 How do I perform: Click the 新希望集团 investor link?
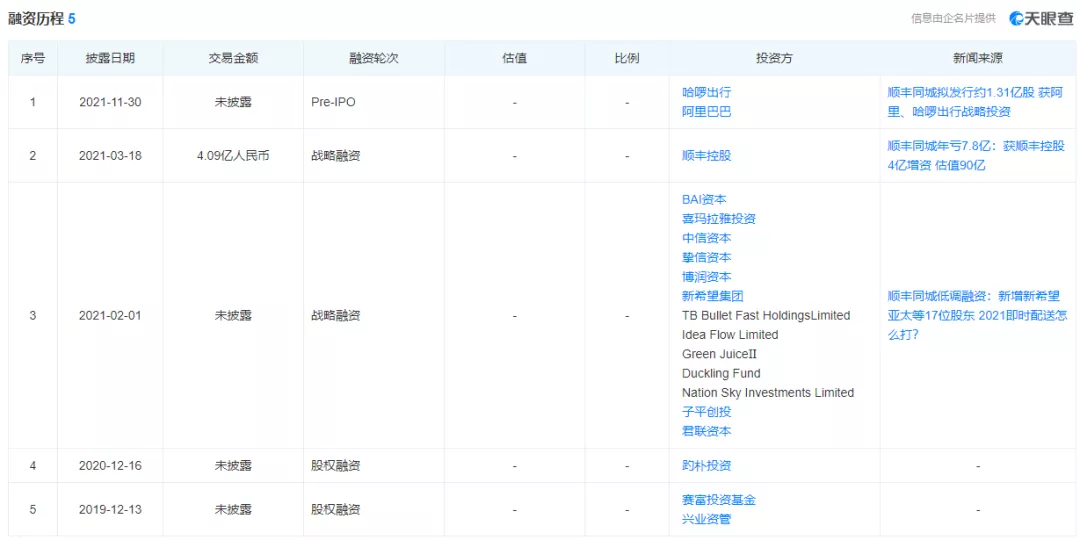[x=712, y=296]
